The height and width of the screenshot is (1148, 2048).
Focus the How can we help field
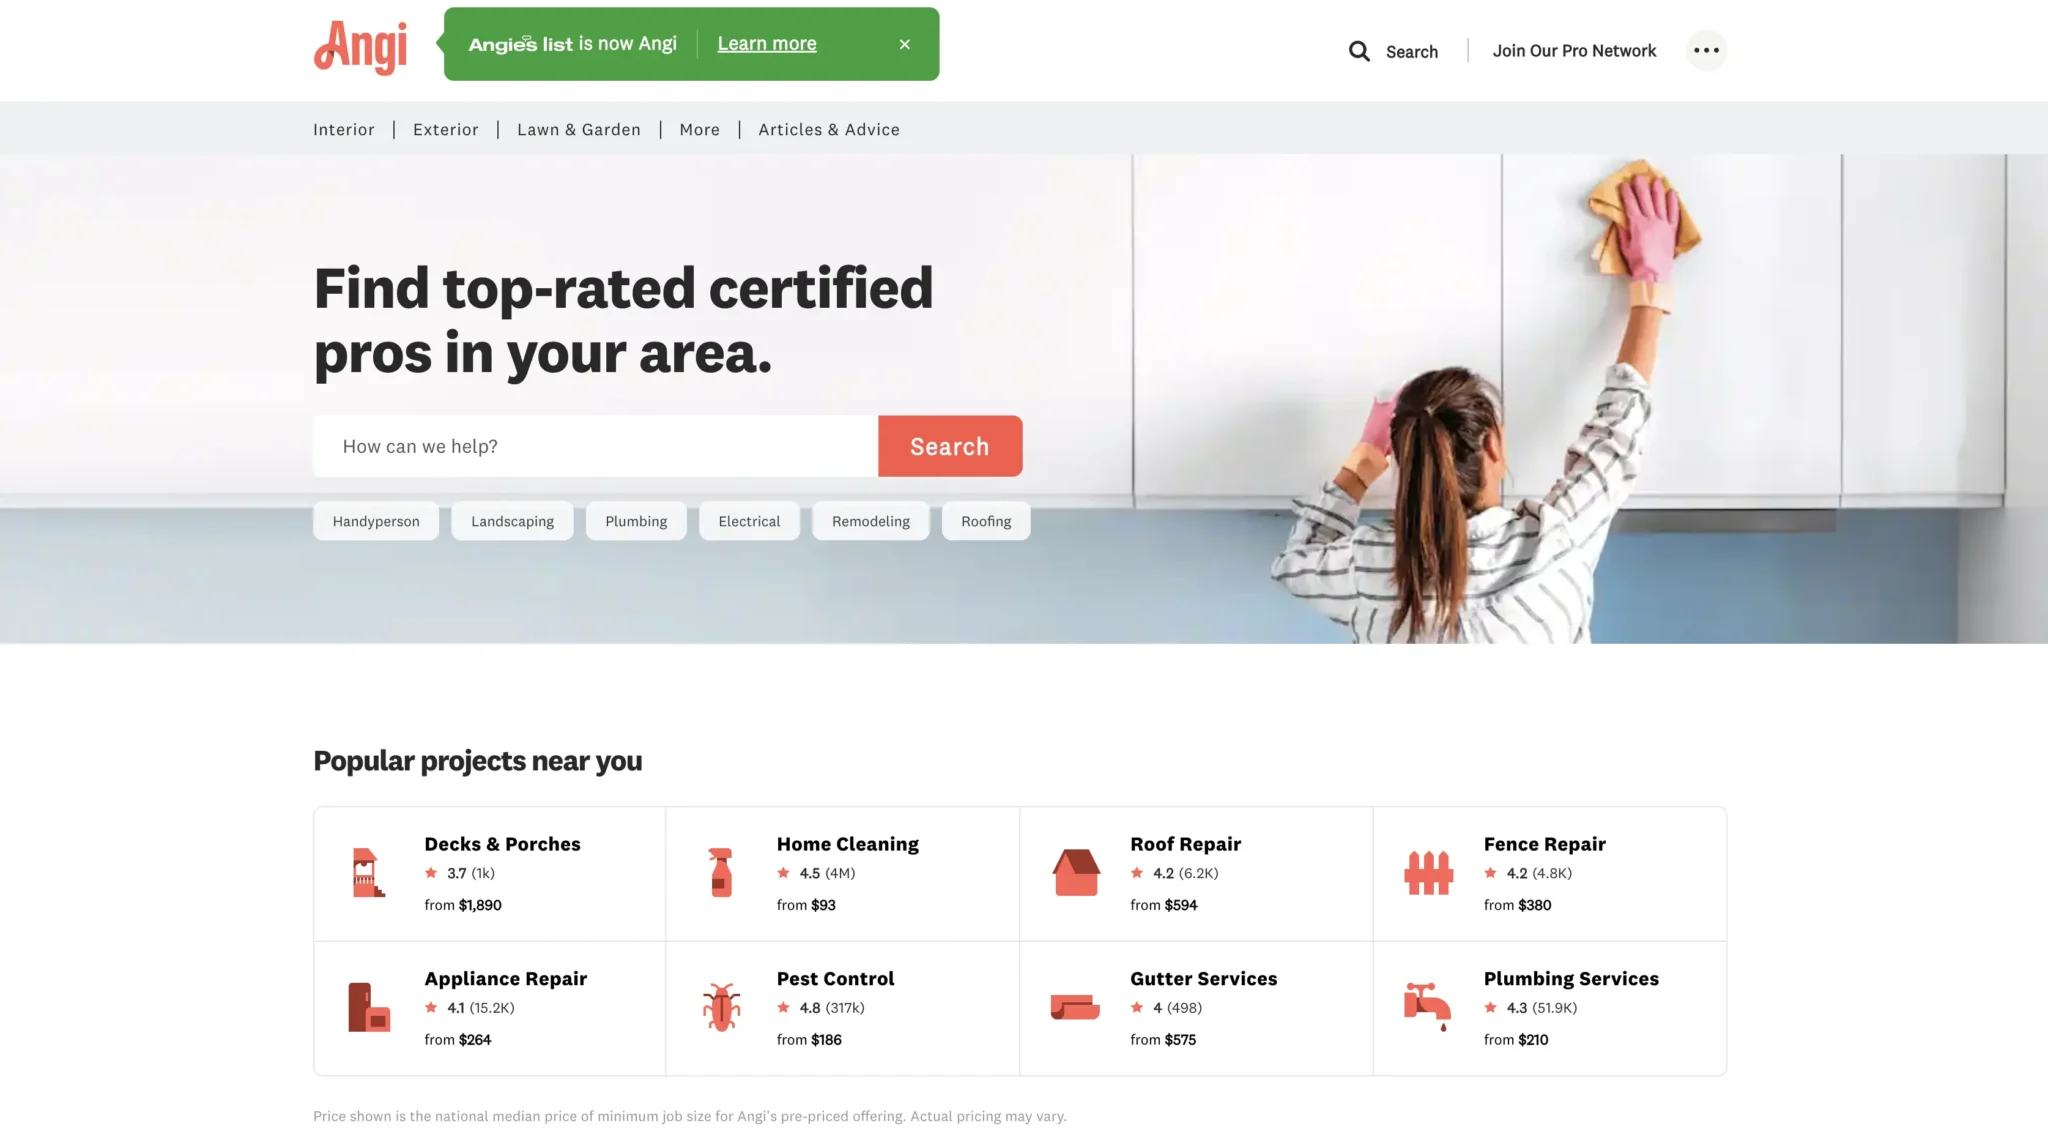[x=596, y=446]
